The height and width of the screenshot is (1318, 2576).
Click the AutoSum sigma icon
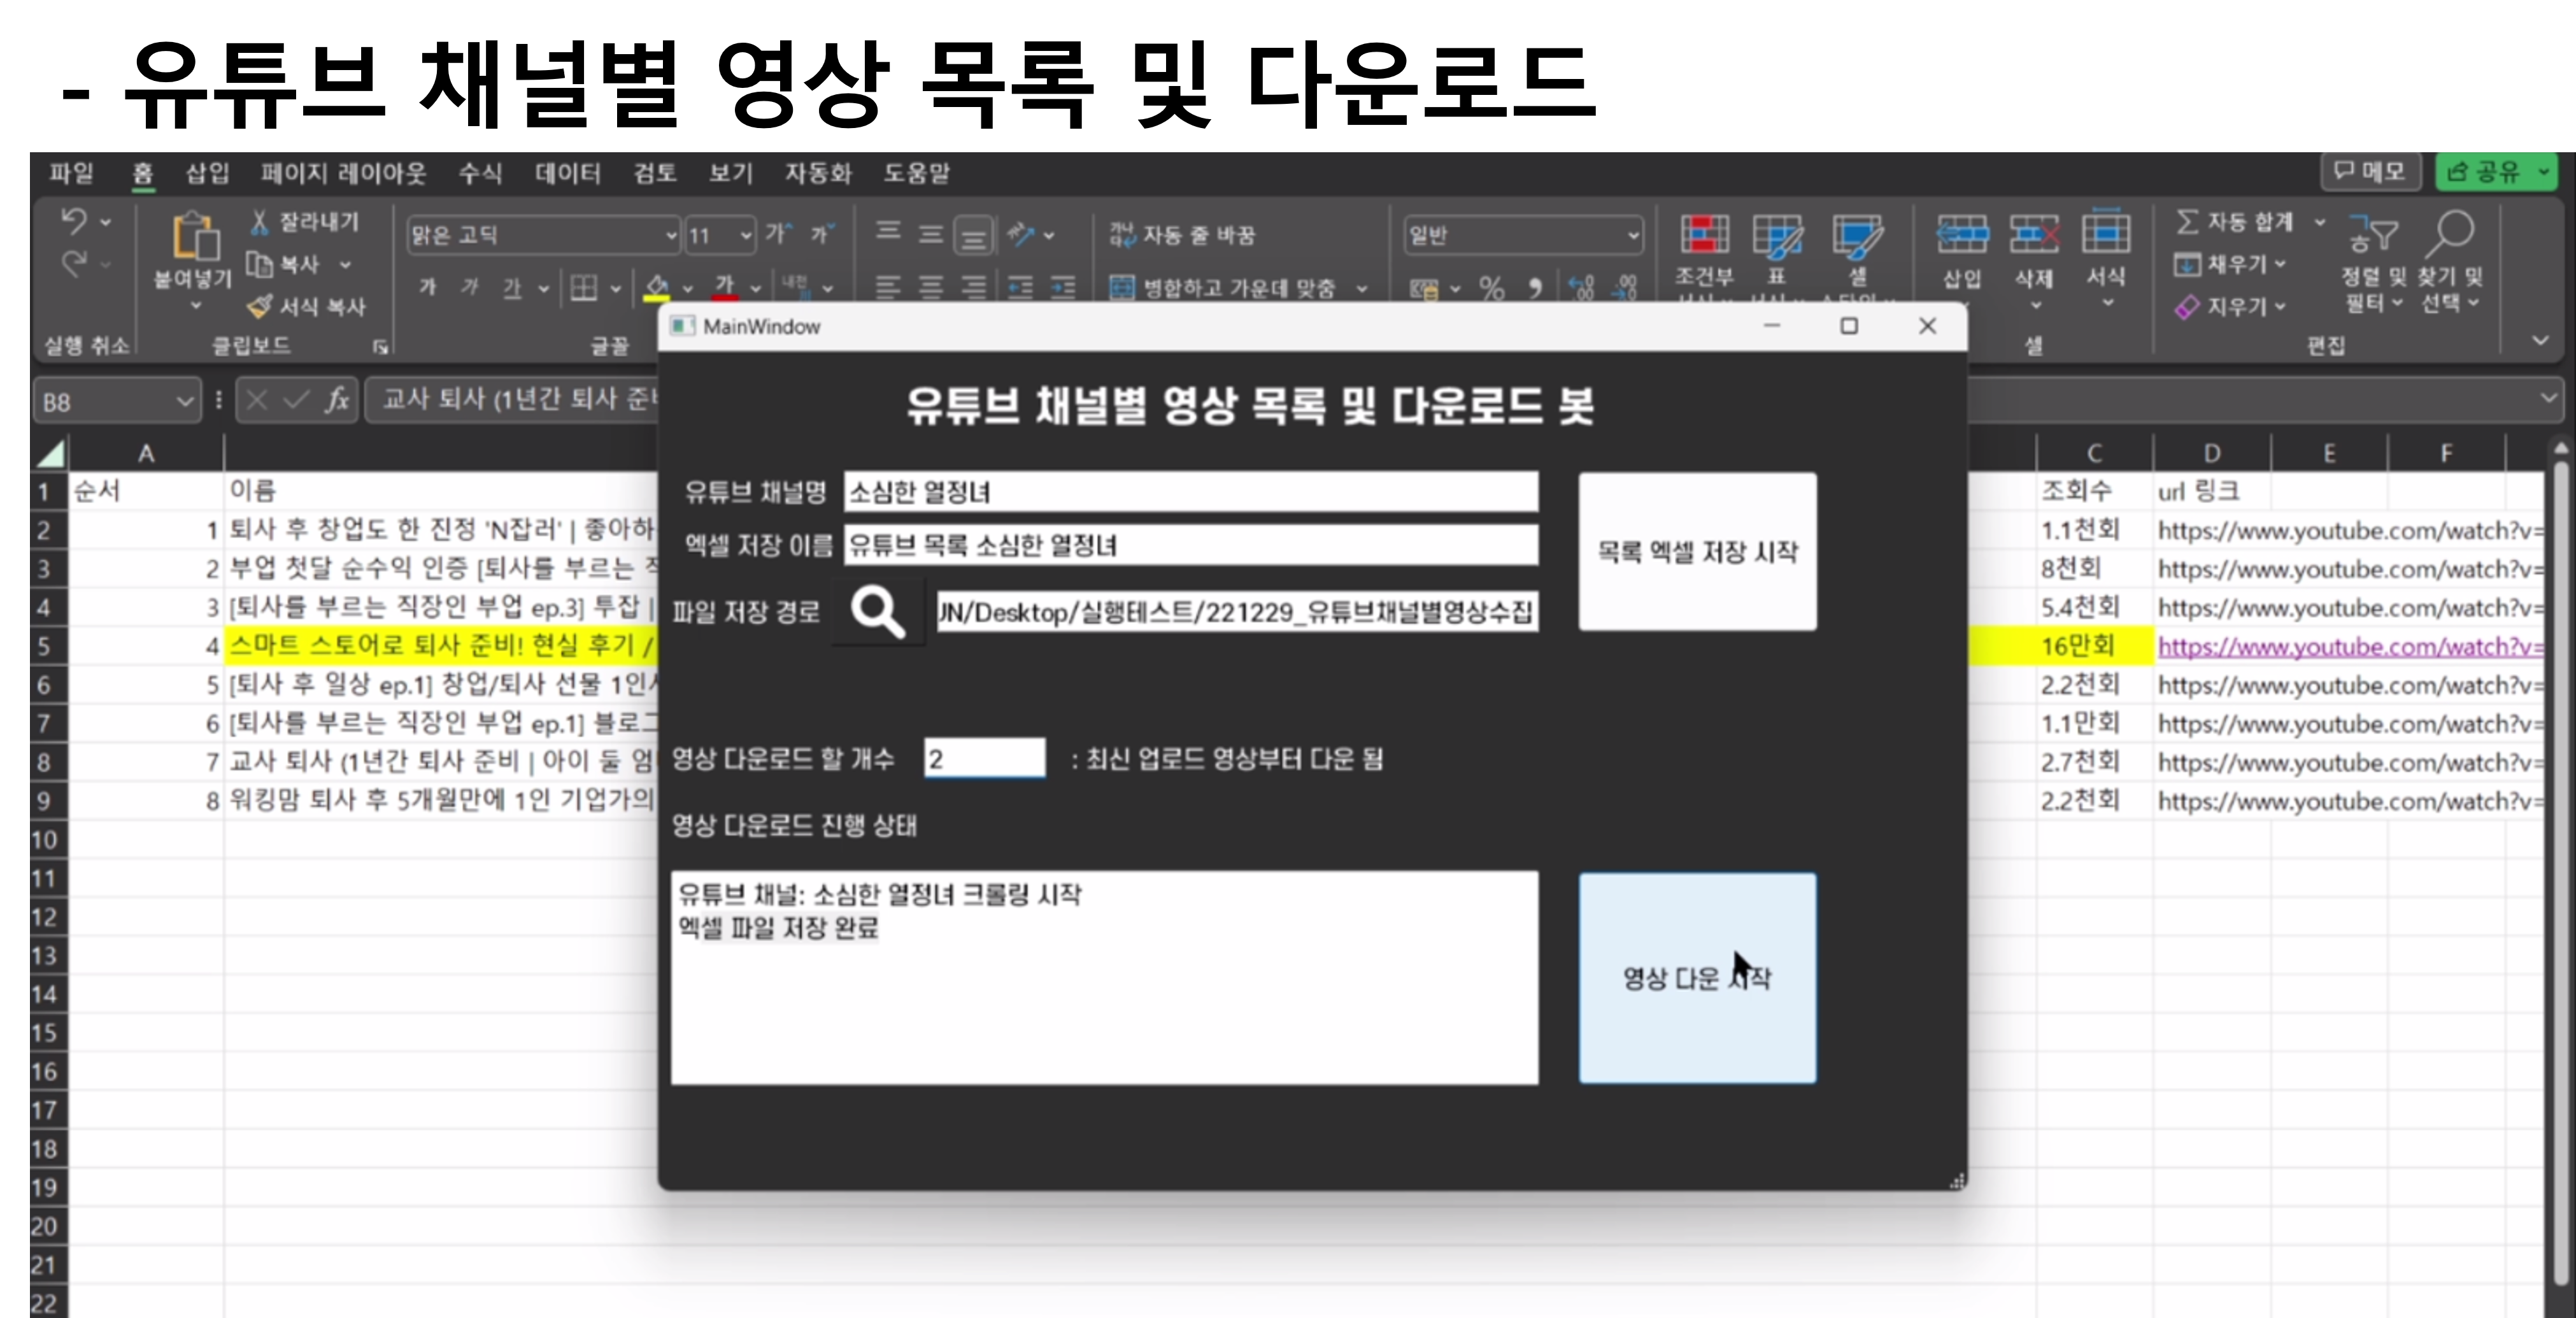(x=2187, y=221)
